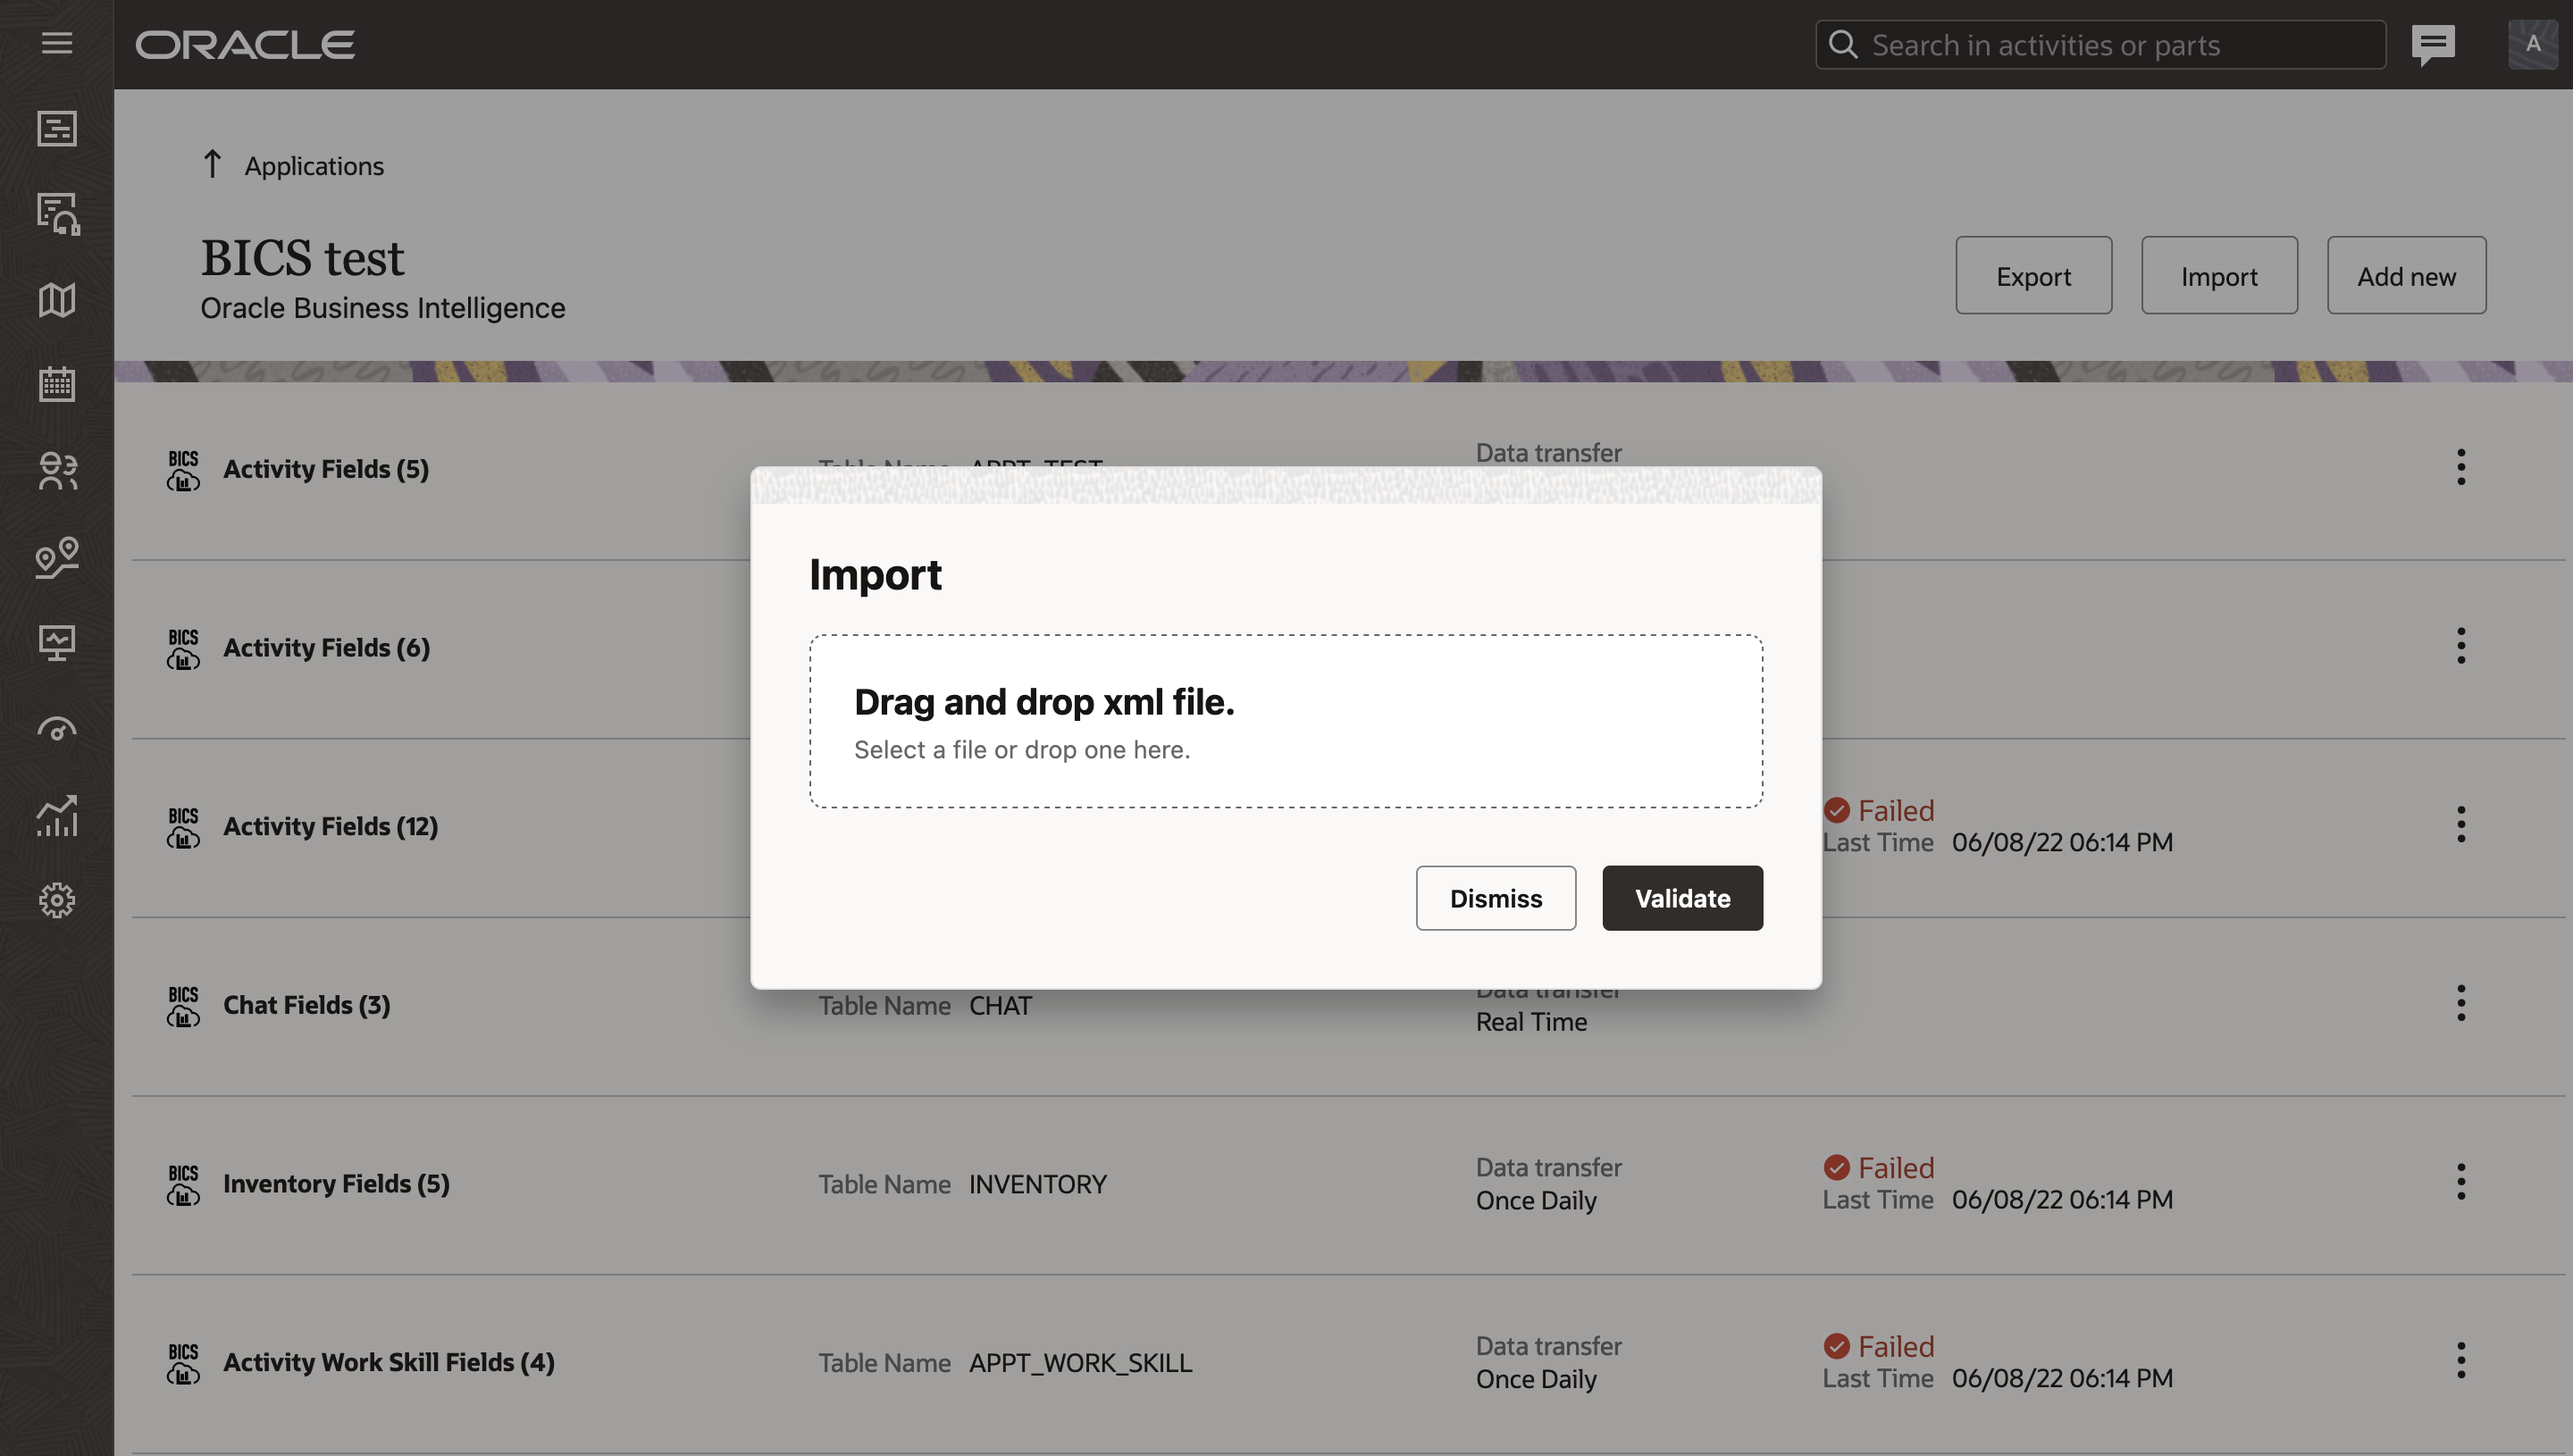Click the Add new button
This screenshot has width=2573, height=1456.
pos(2405,276)
